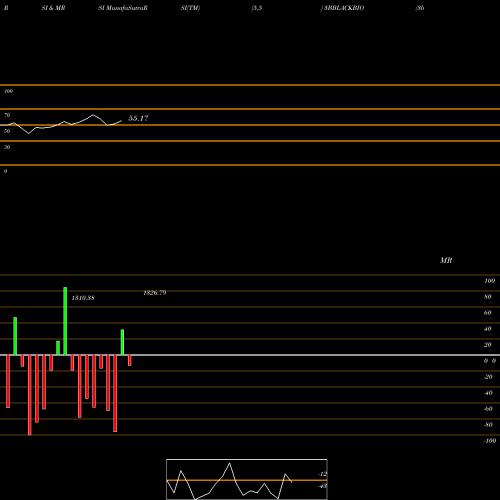Click the -80 label on MR right axis
500x500 pixels.
coord(488,425)
